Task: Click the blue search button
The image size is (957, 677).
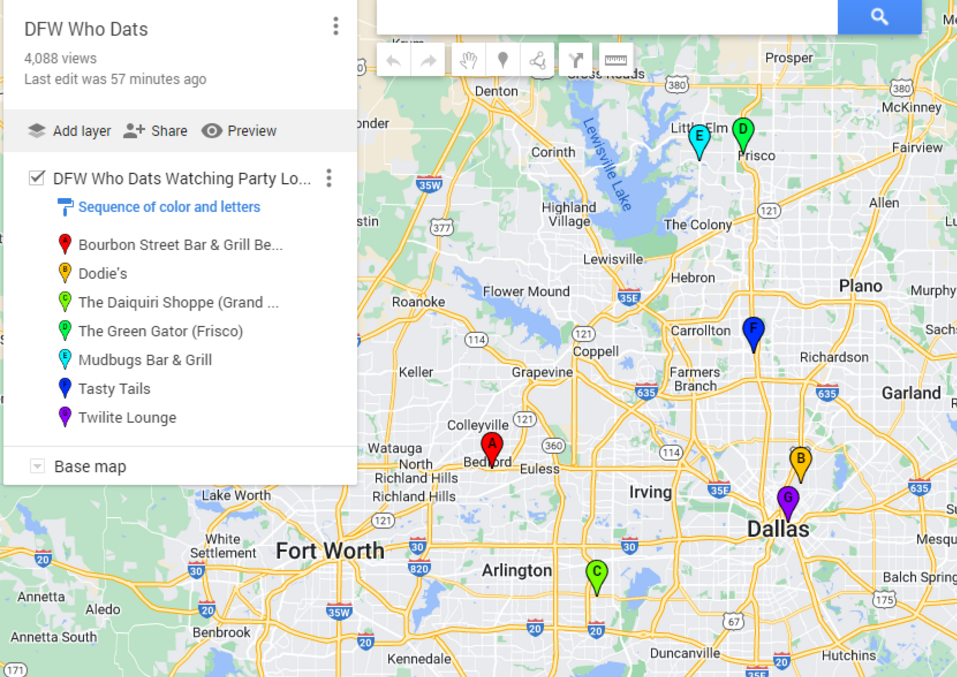Action: click(x=879, y=16)
